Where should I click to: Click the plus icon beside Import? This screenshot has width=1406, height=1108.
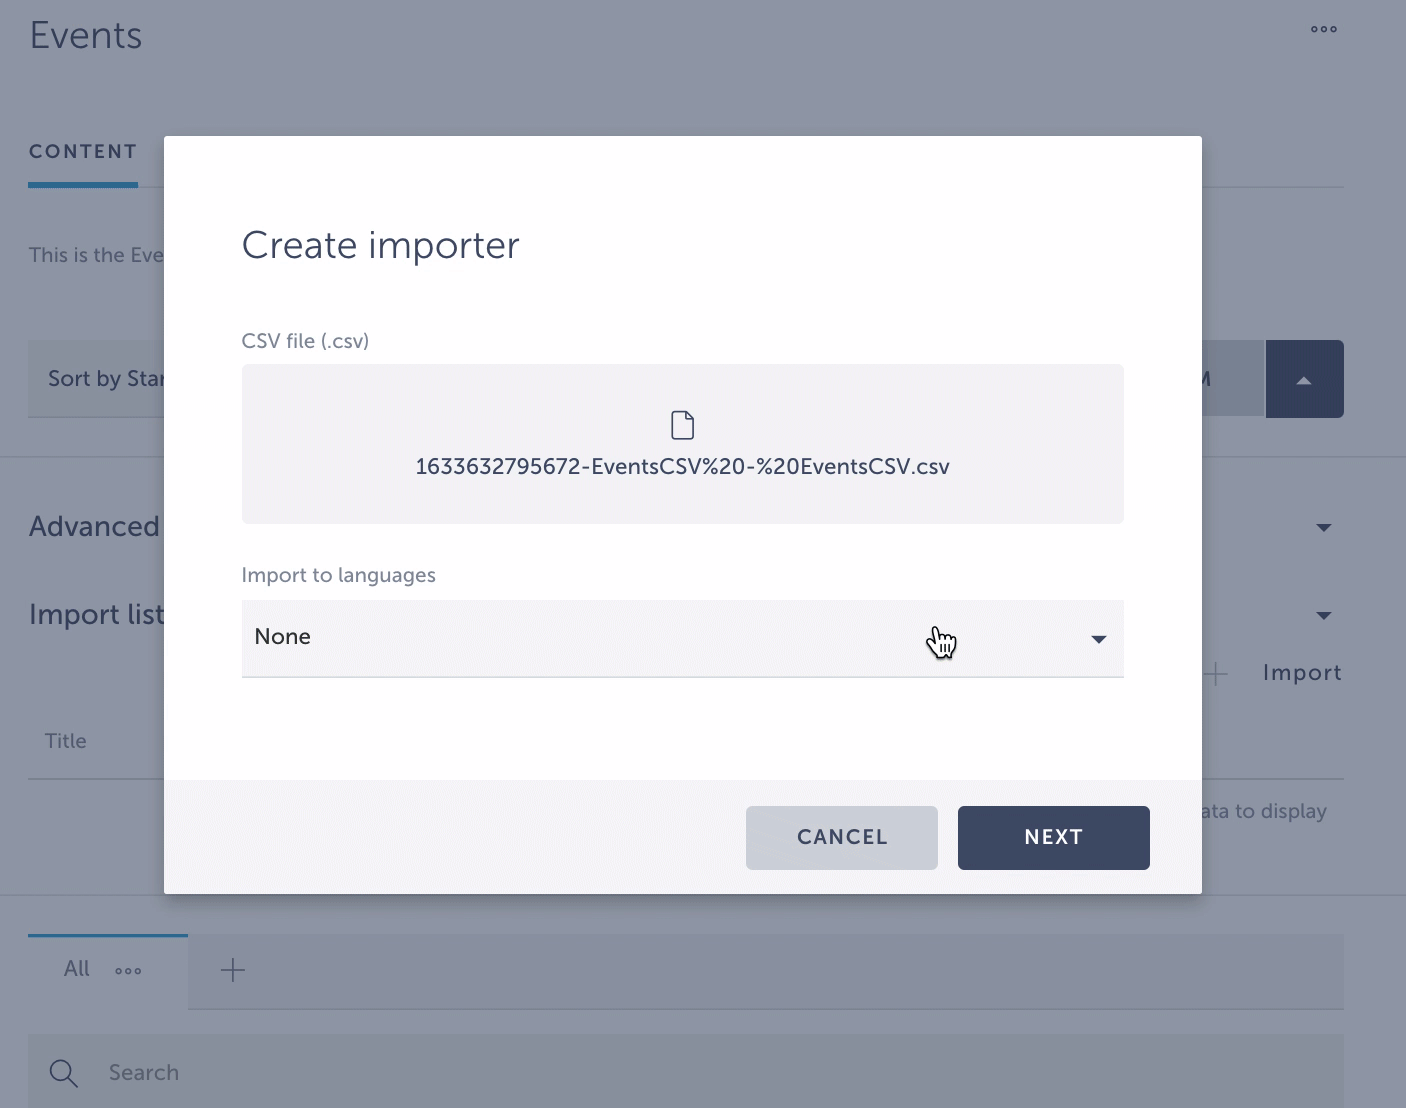pos(1216,673)
